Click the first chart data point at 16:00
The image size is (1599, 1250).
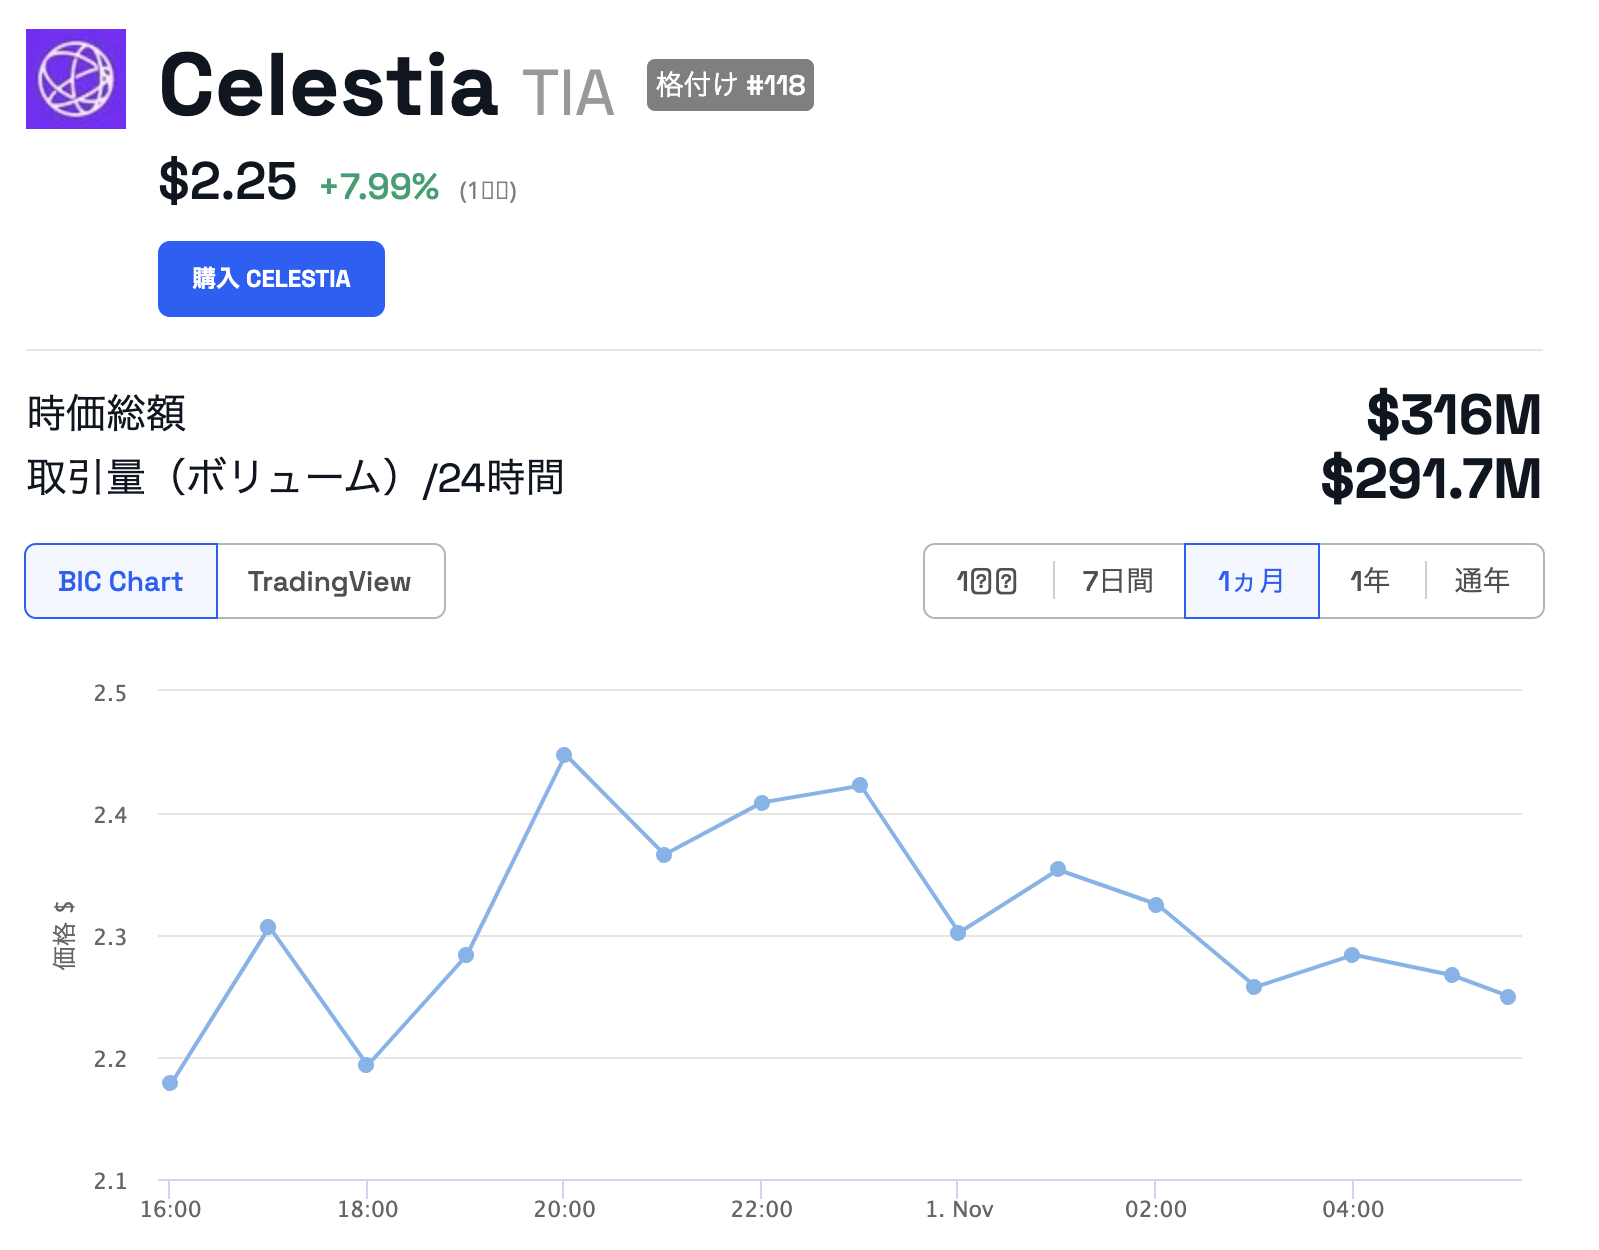coord(170,1083)
